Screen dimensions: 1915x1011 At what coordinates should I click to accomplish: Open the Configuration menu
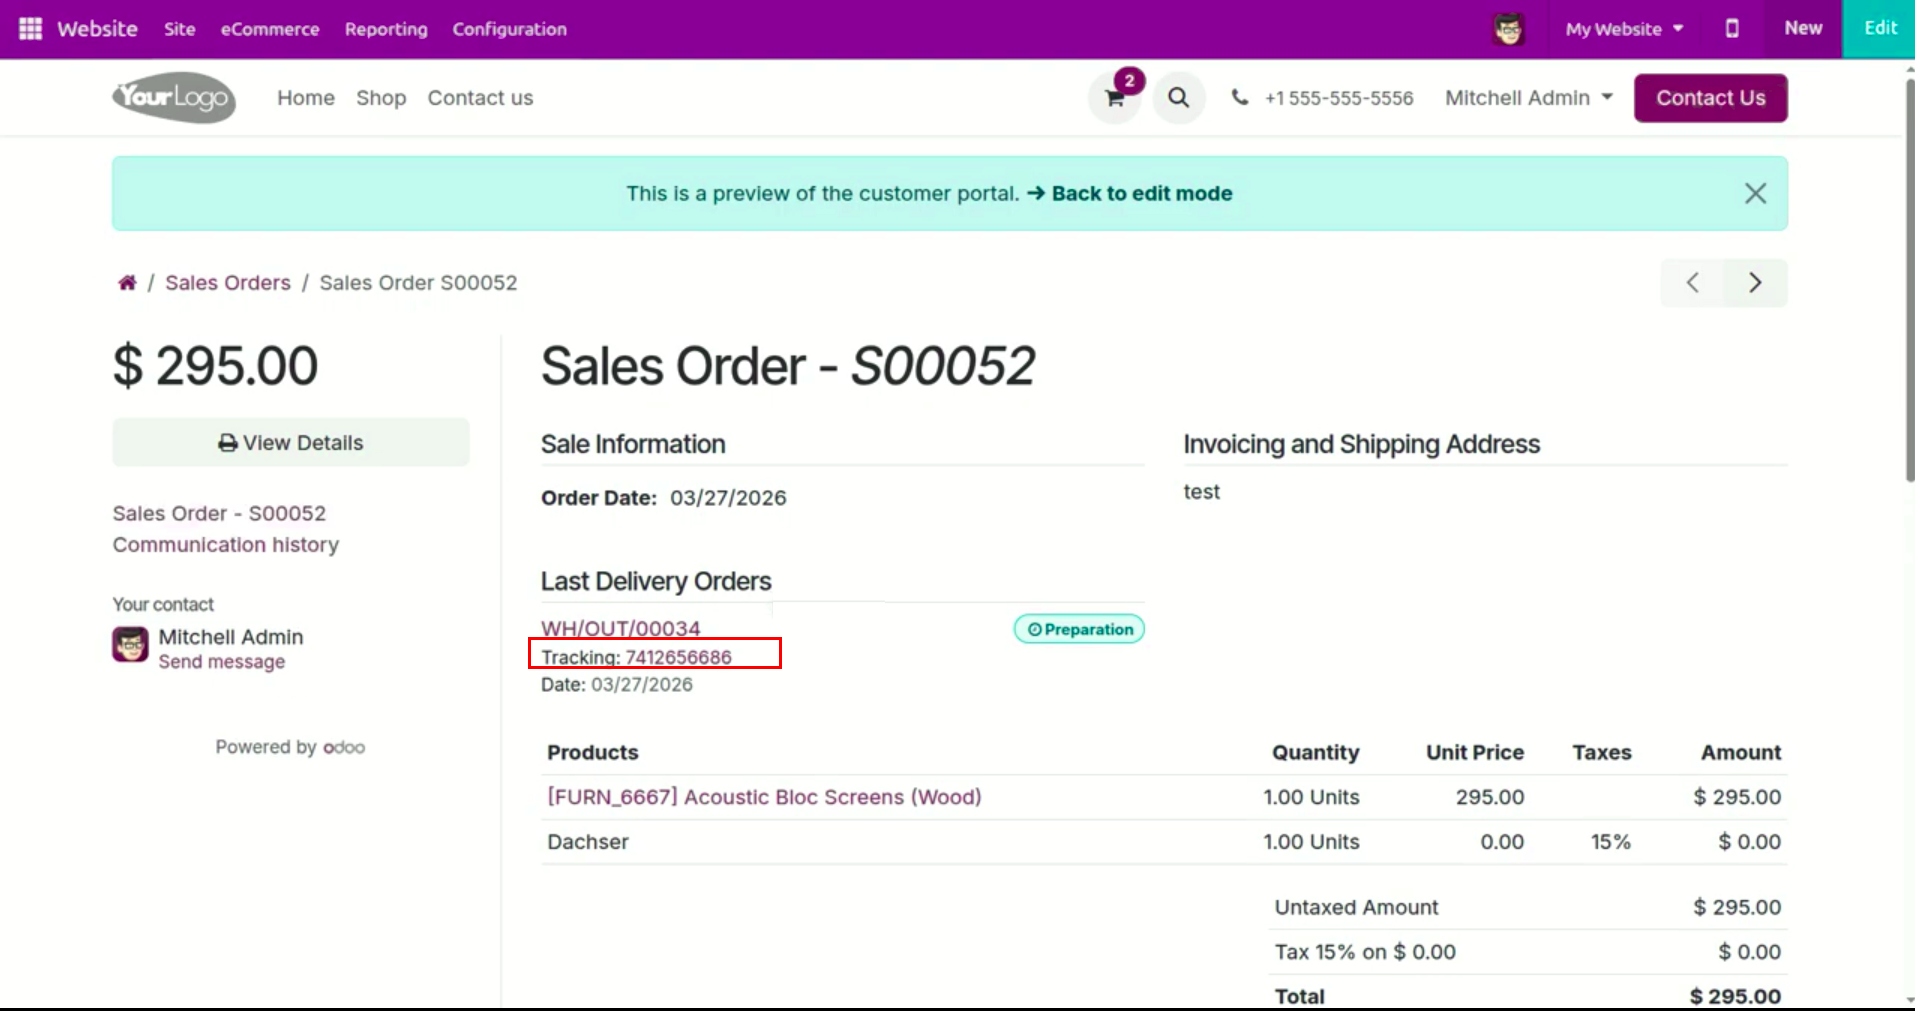tap(509, 29)
